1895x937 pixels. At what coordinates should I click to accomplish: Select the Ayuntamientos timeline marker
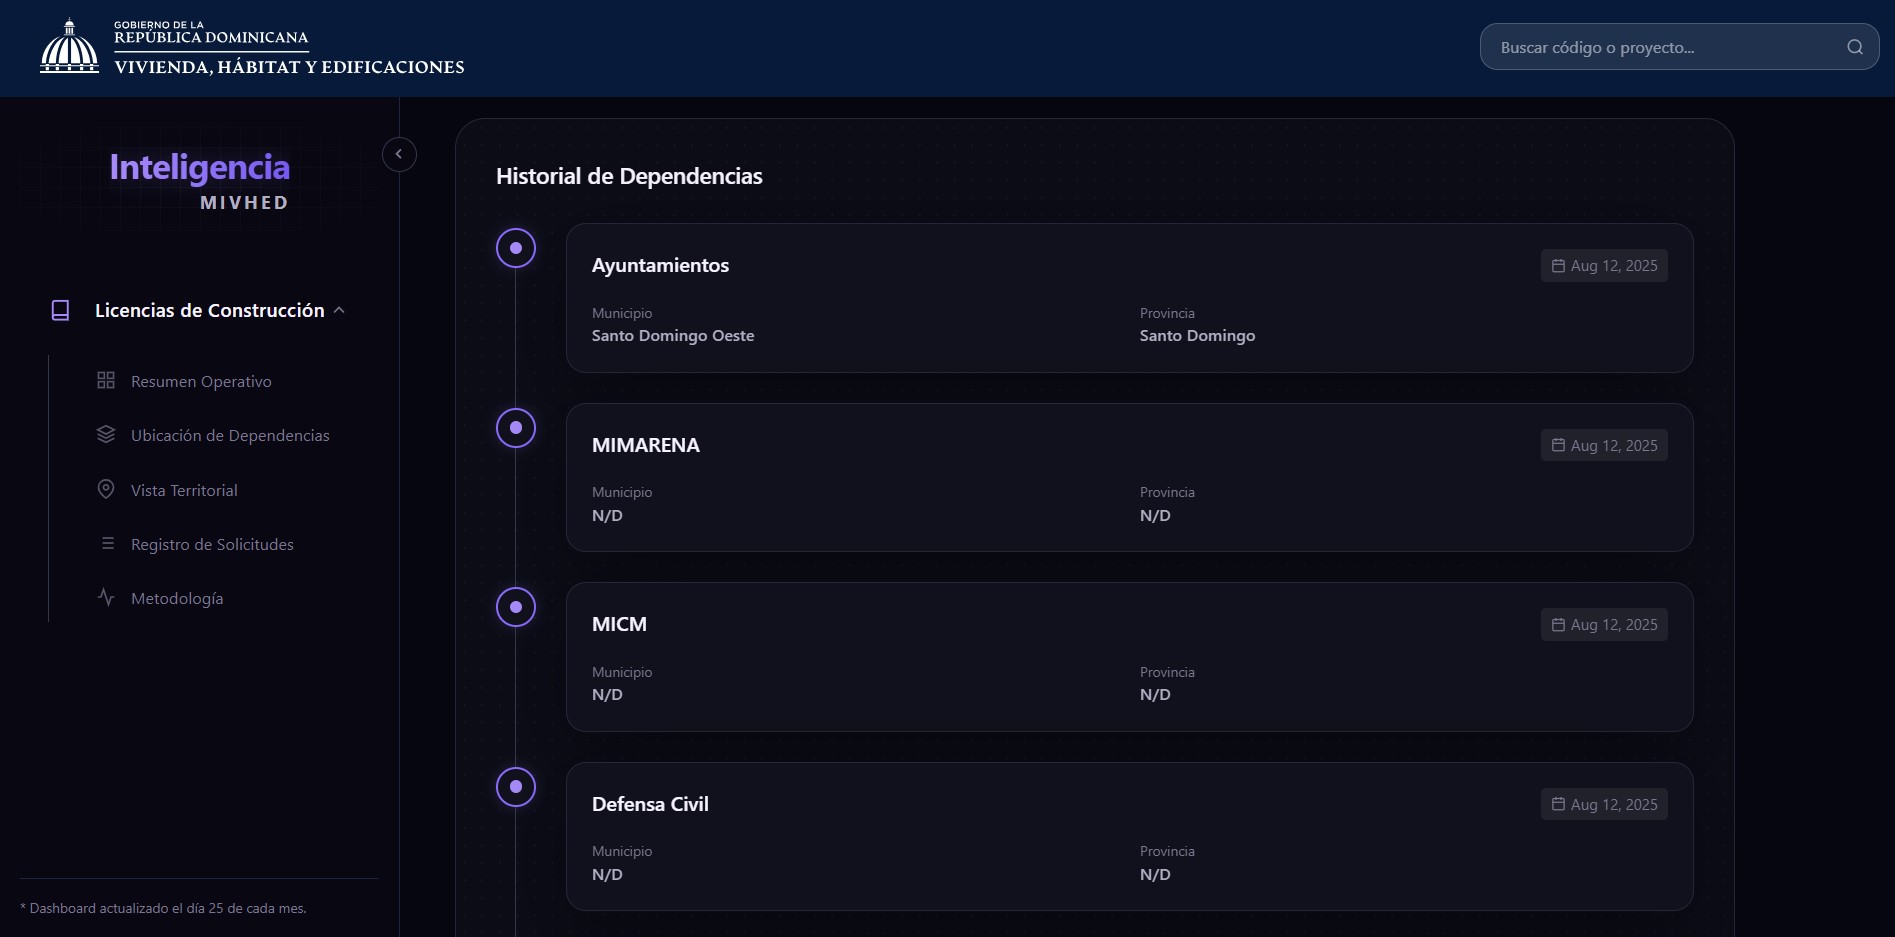pos(516,248)
